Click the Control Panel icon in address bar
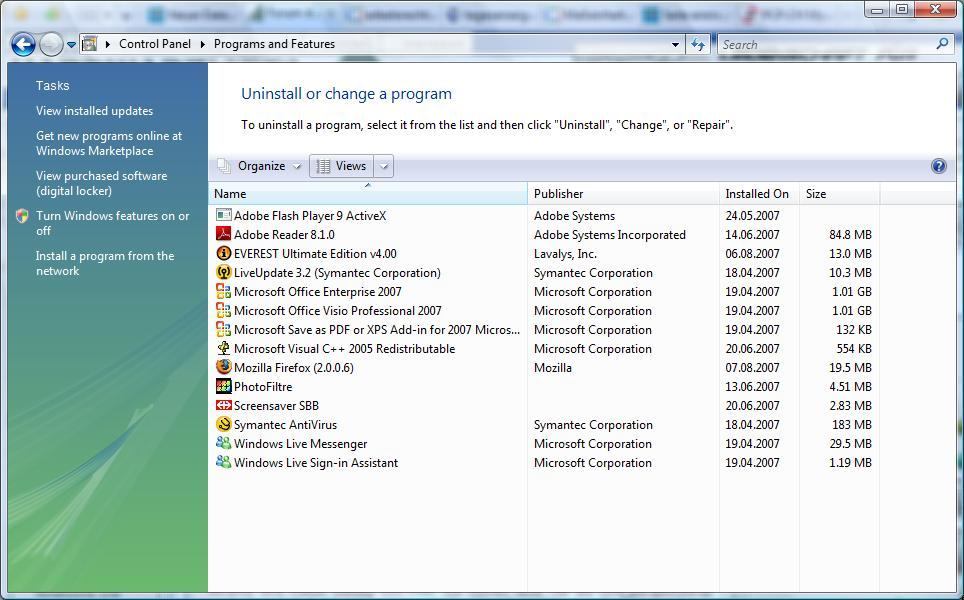964x600 pixels. 90,44
